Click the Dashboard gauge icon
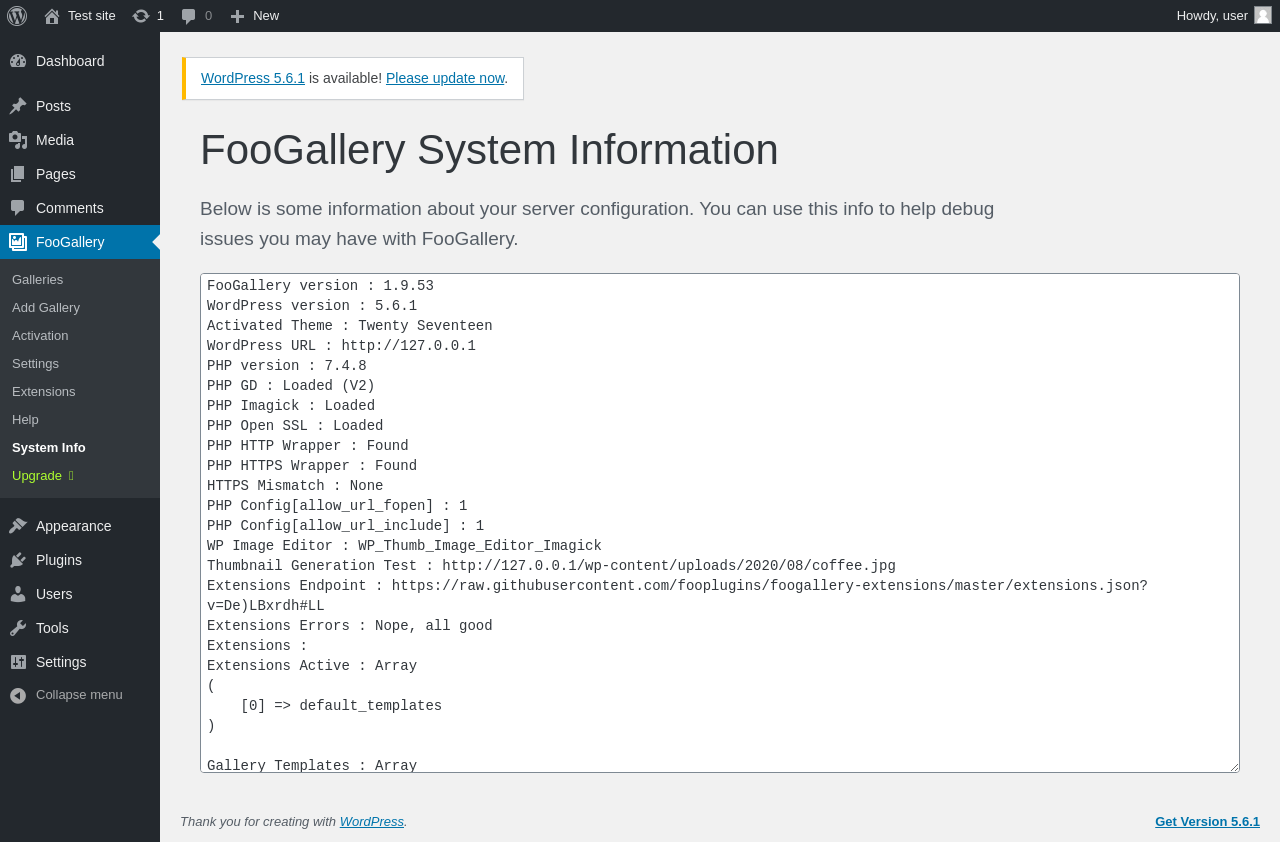Image resolution: width=1280 pixels, height=842 pixels. point(18,61)
